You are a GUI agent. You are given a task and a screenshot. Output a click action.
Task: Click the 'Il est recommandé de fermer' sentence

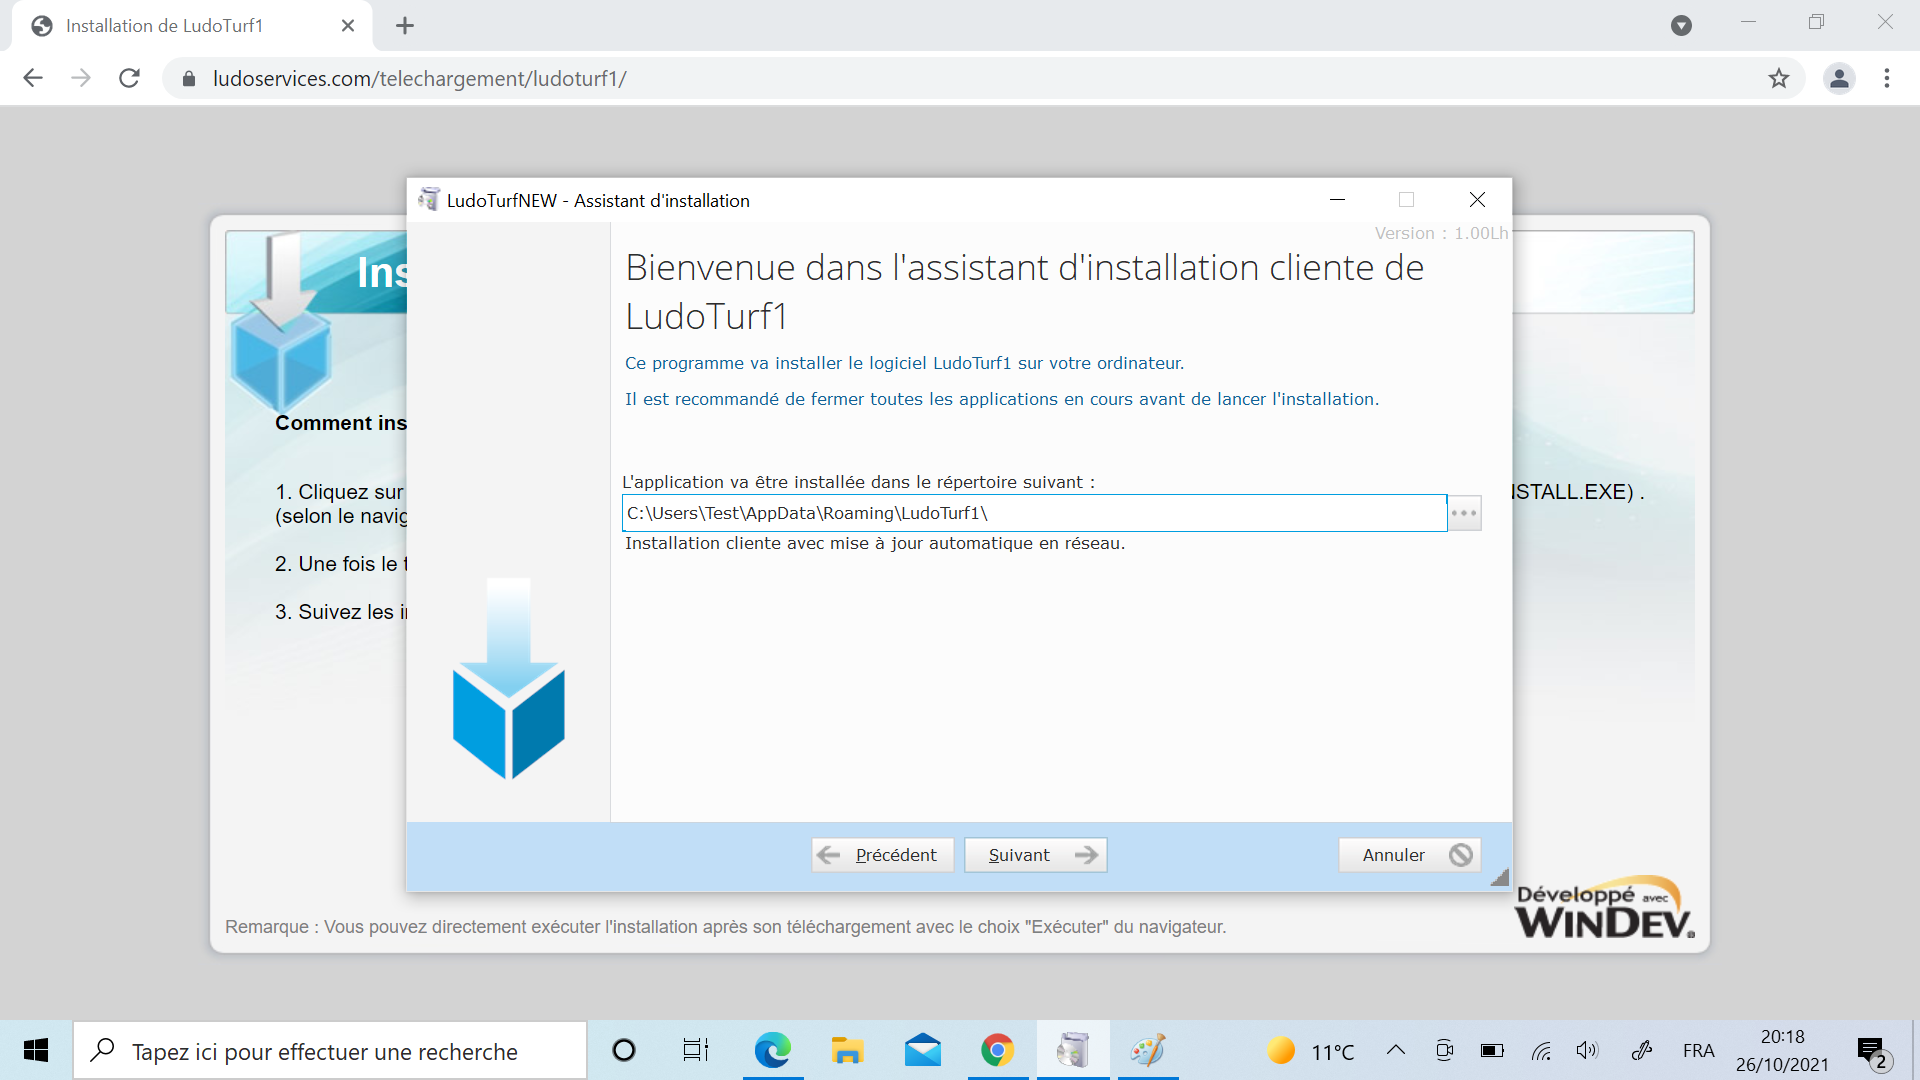pos(1002,399)
